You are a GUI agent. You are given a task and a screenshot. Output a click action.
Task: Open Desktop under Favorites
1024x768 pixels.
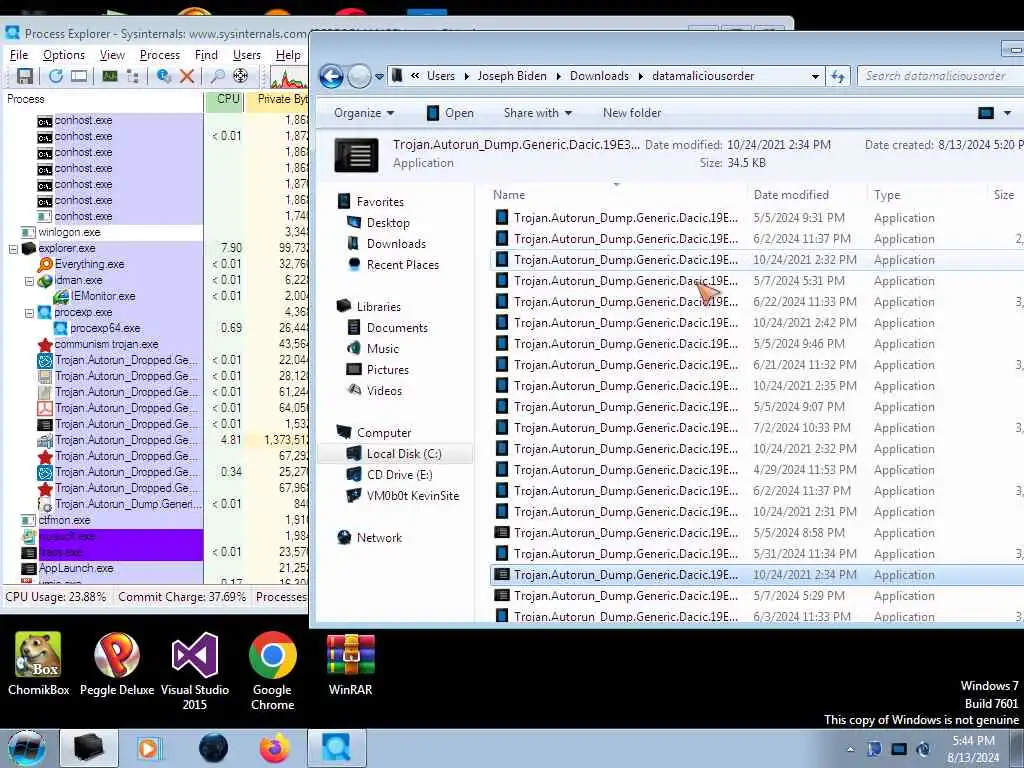pyautogui.click(x=388, y=223)
